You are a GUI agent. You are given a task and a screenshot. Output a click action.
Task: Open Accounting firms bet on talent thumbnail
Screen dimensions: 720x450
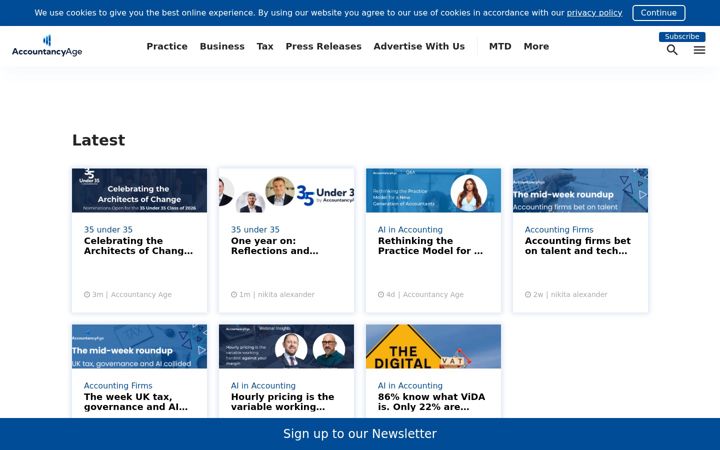pyautogui.click(x=580, y=190)
